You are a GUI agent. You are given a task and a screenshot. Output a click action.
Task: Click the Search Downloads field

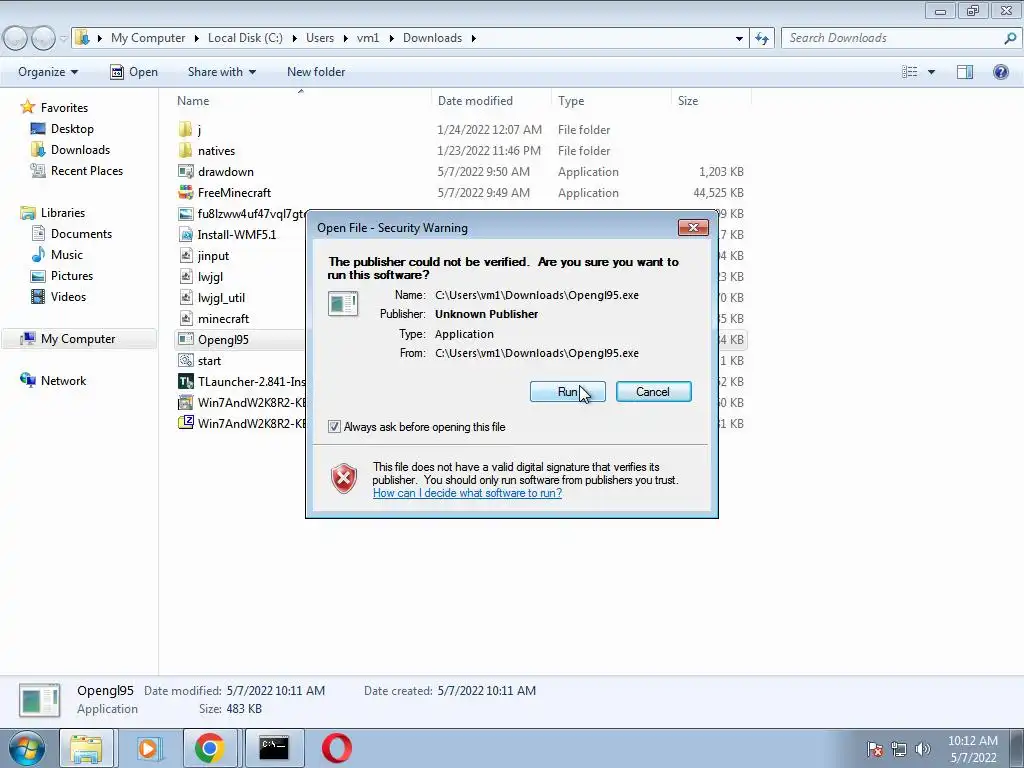click(x=893, y=38)
